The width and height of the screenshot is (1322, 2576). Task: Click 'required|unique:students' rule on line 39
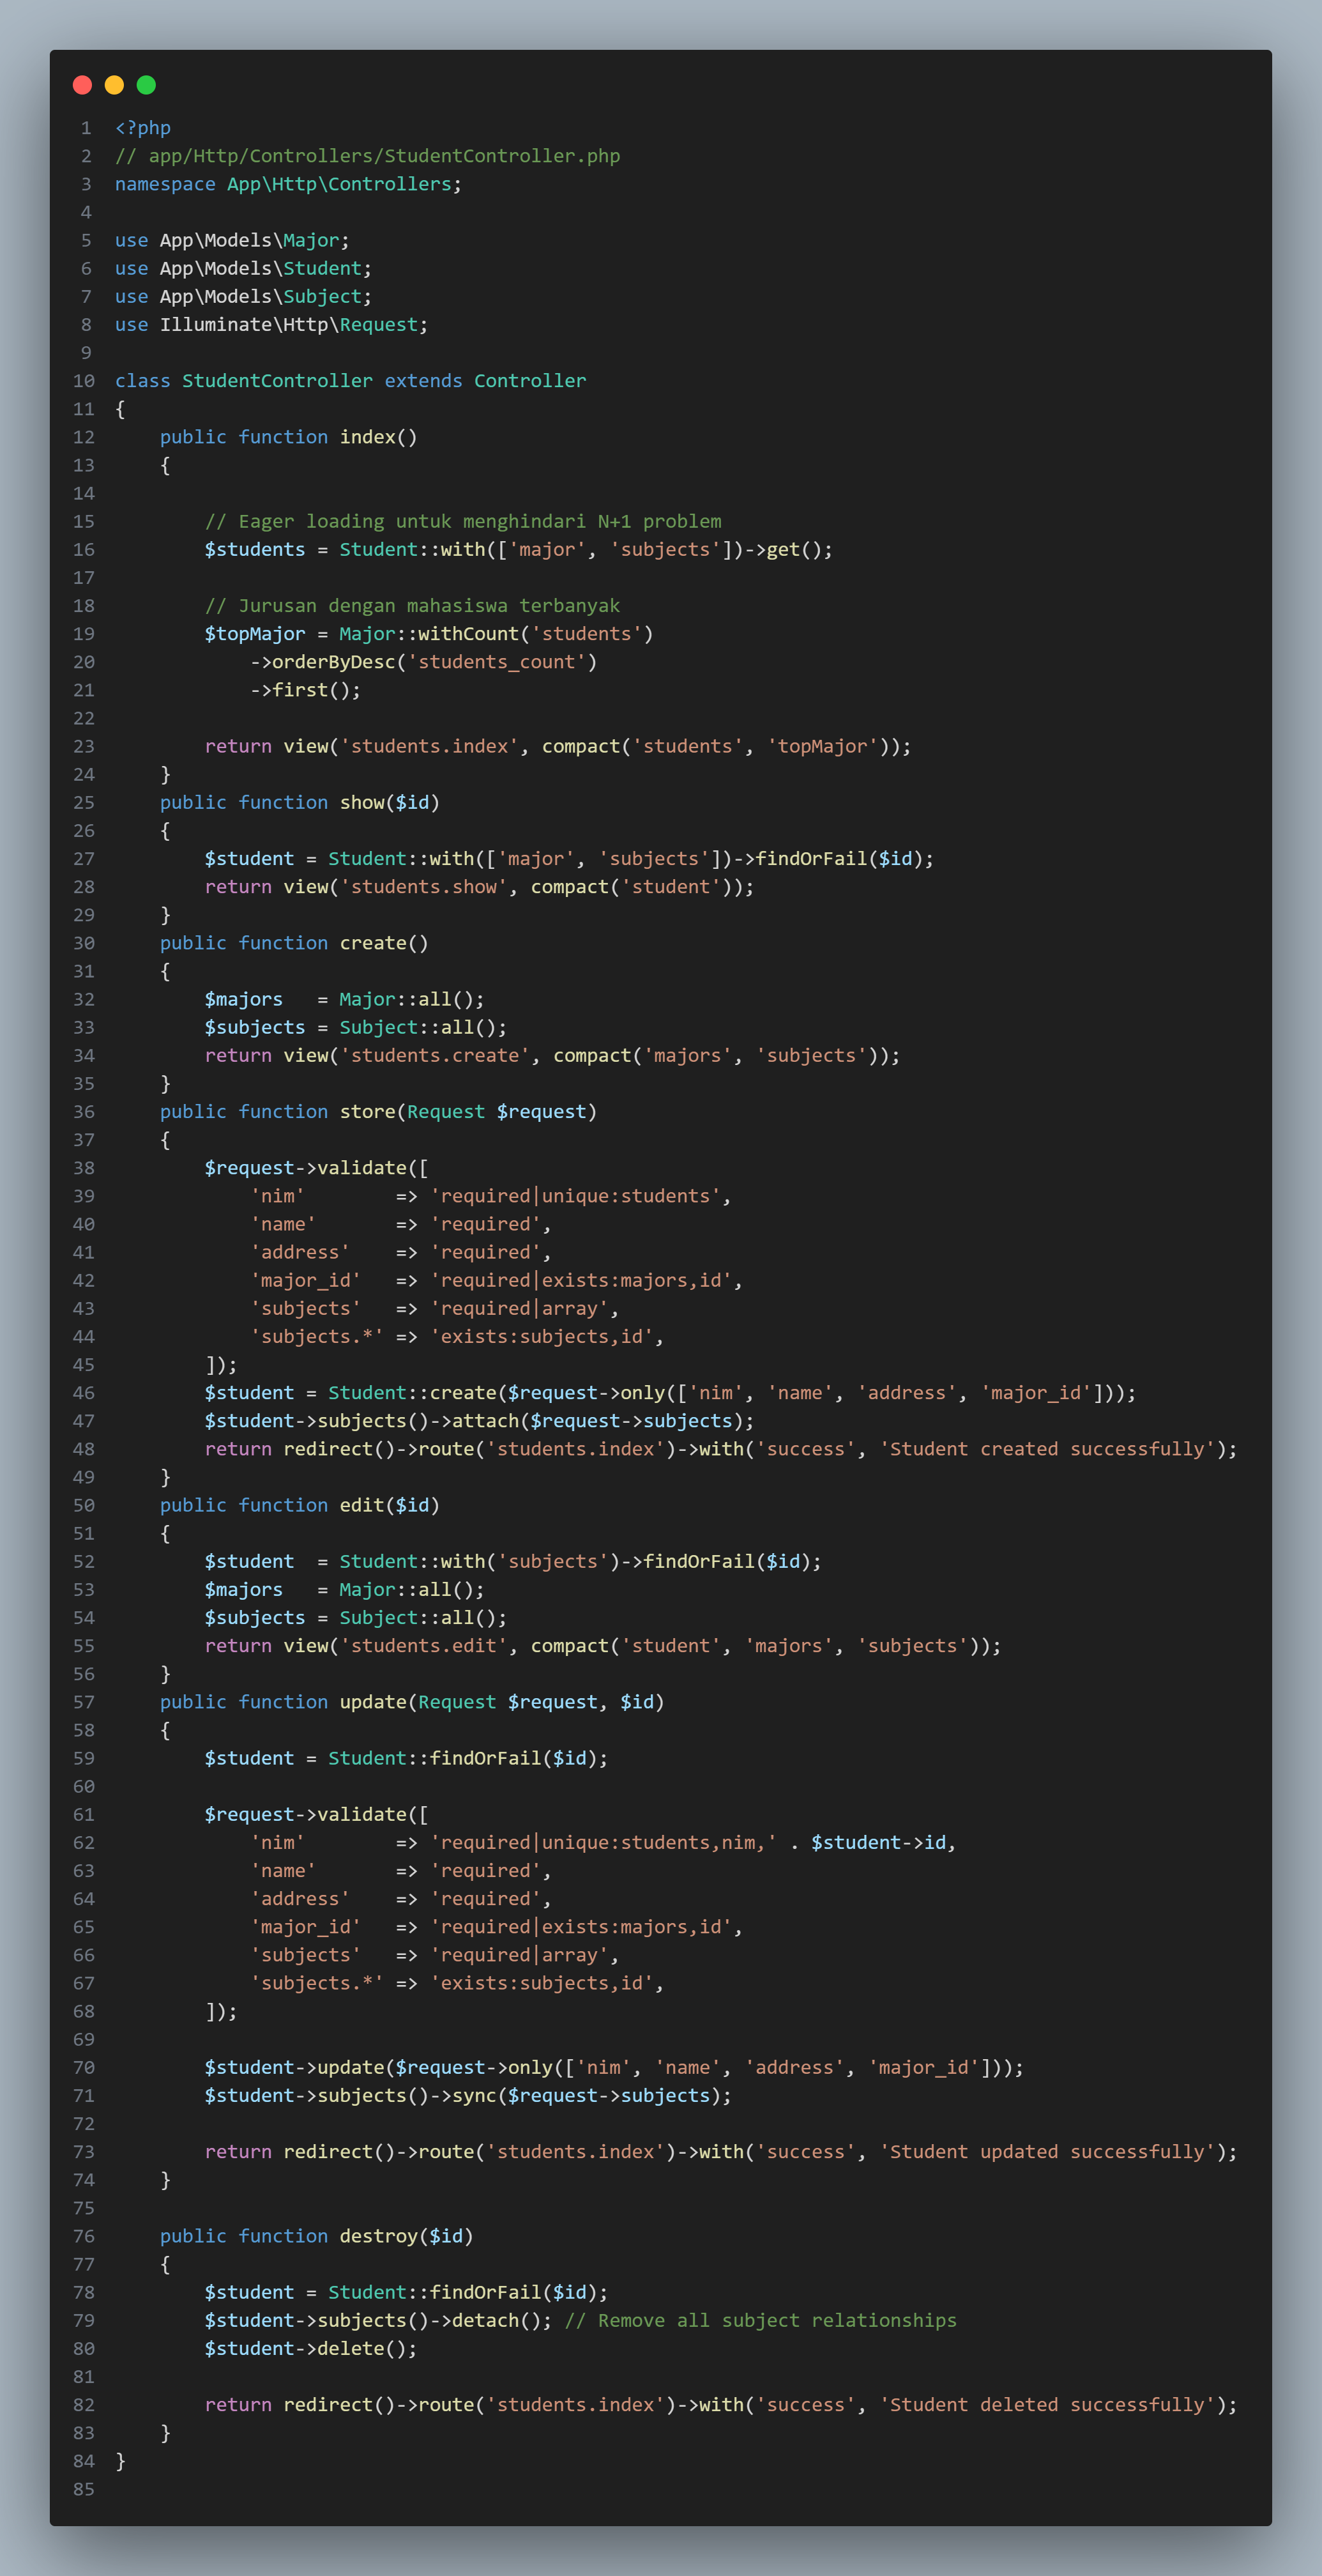[575, 1196]
